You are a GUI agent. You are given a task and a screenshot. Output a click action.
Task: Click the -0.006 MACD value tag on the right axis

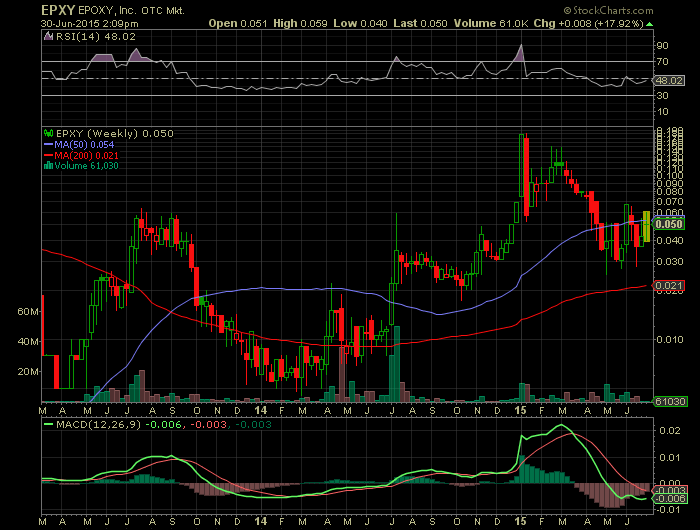pos(669,499)
